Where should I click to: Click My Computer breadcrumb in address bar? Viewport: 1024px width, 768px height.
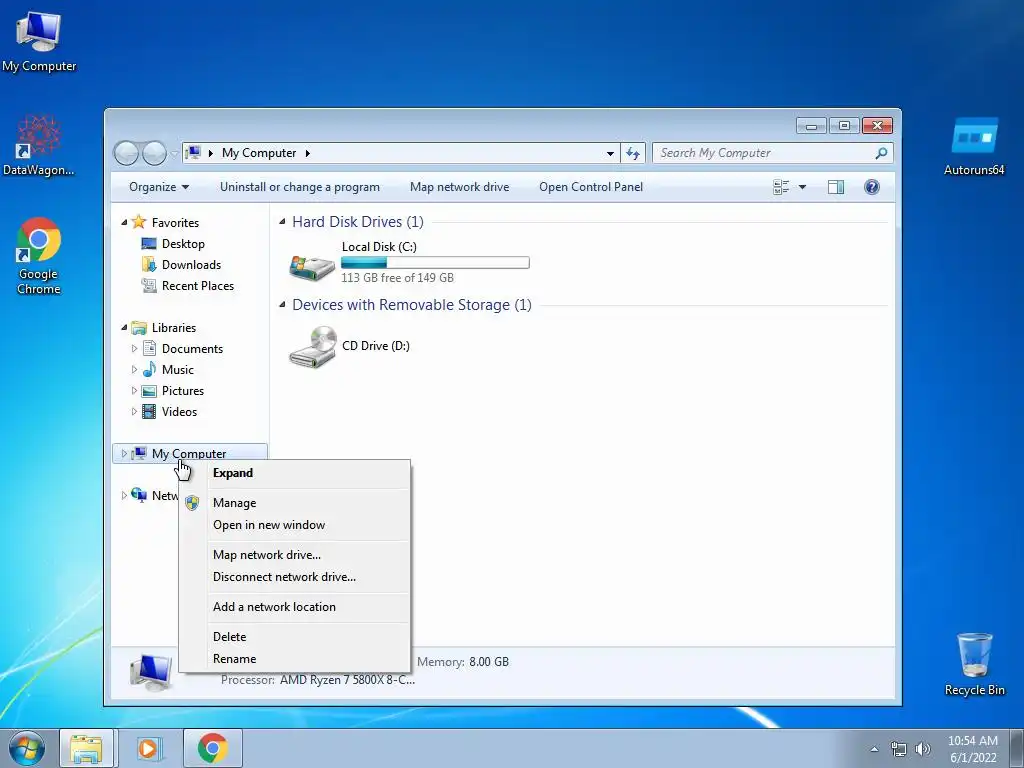(x=259, y=153)
